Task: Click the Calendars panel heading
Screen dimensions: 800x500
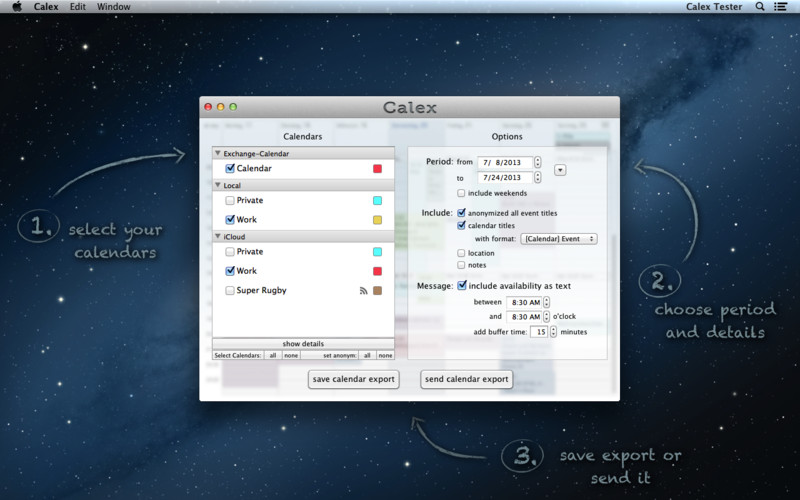Action: (x=303, y=136)
